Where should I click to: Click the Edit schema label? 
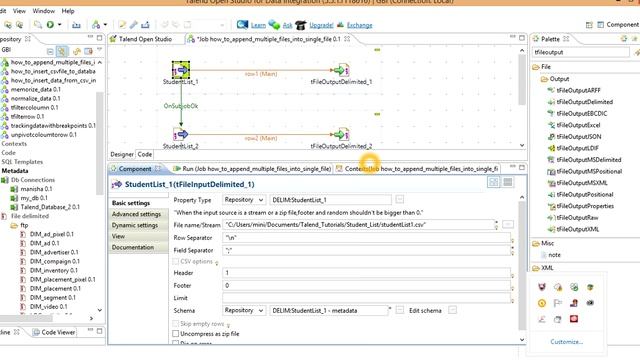click(x=425, y=311)
